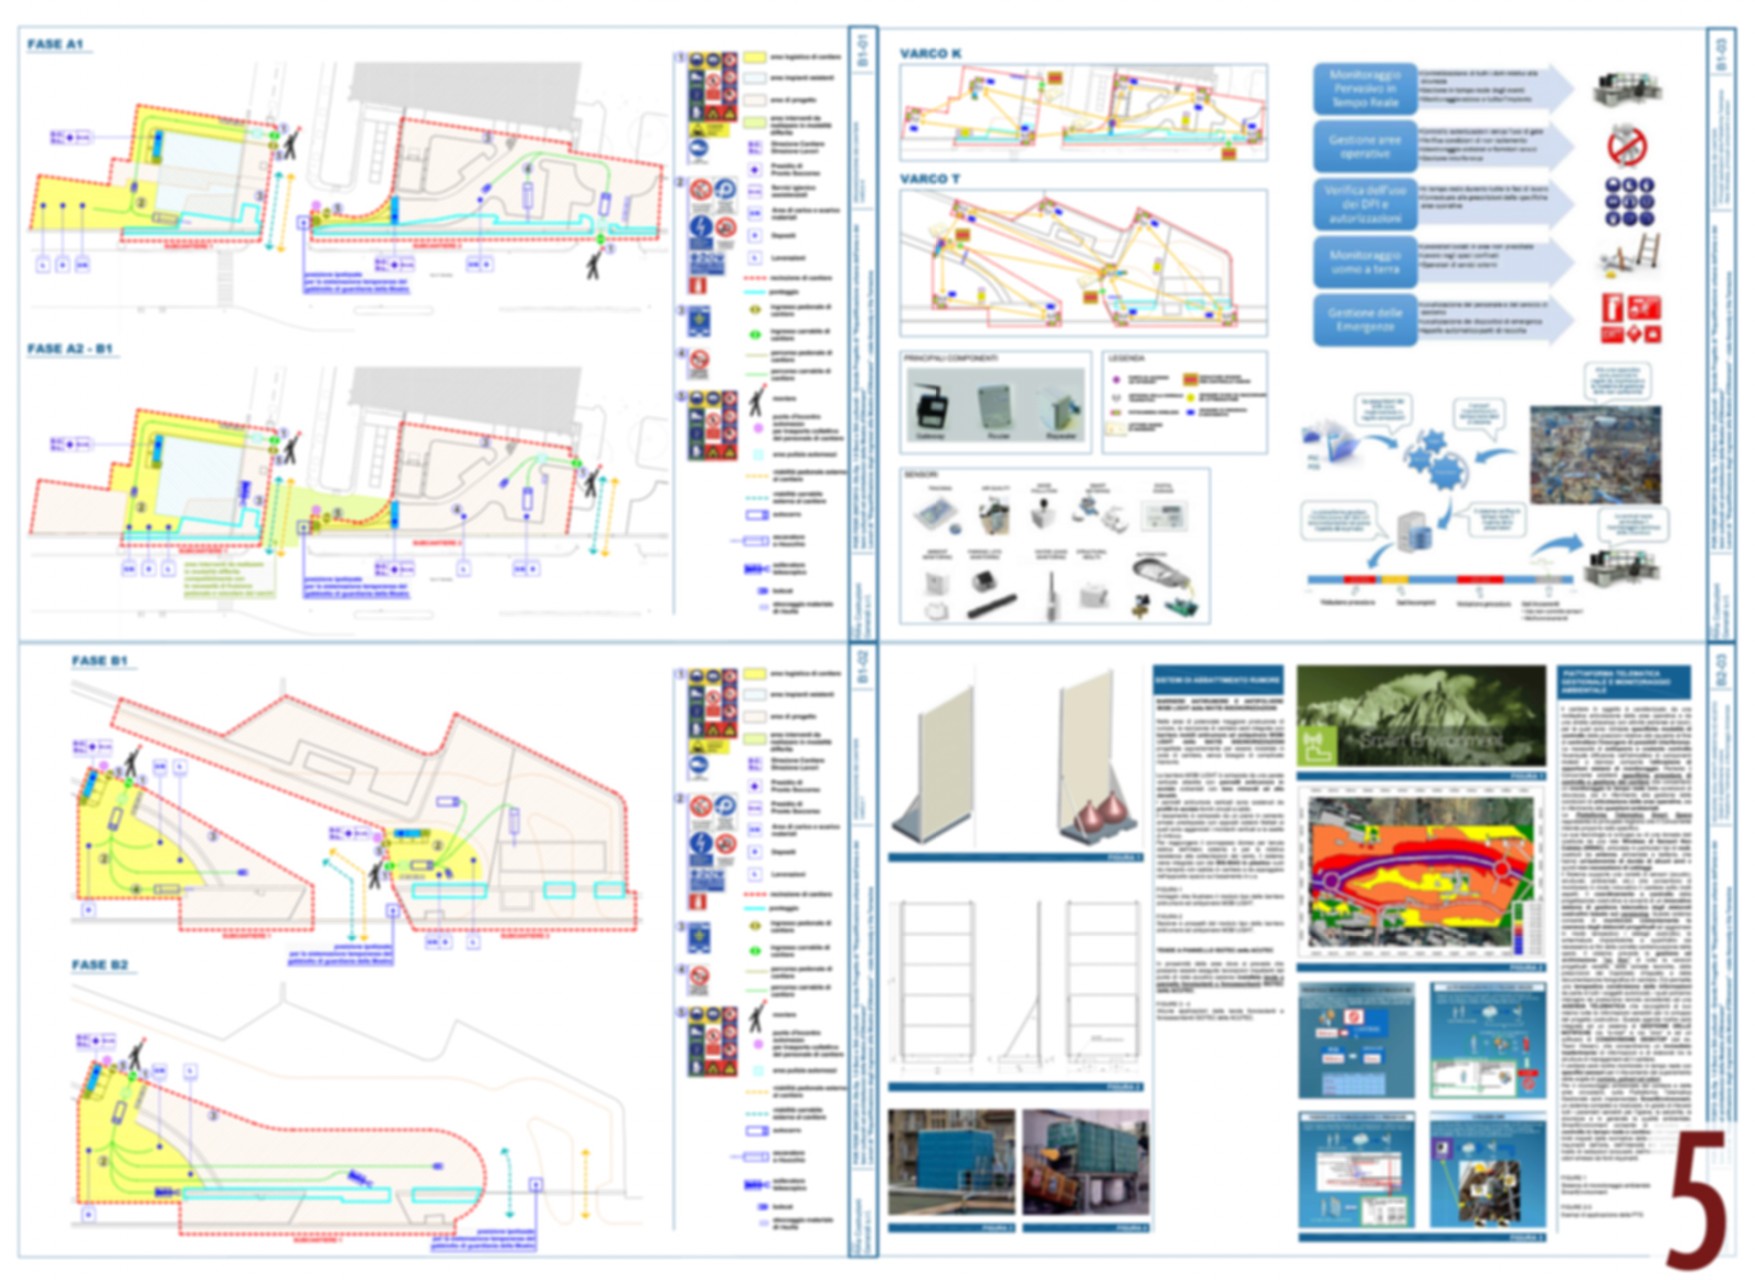Screen dimensions: 1755x1280
Task: Click the 'Gestione aree operative' blue box
Action: point(1364,147)
